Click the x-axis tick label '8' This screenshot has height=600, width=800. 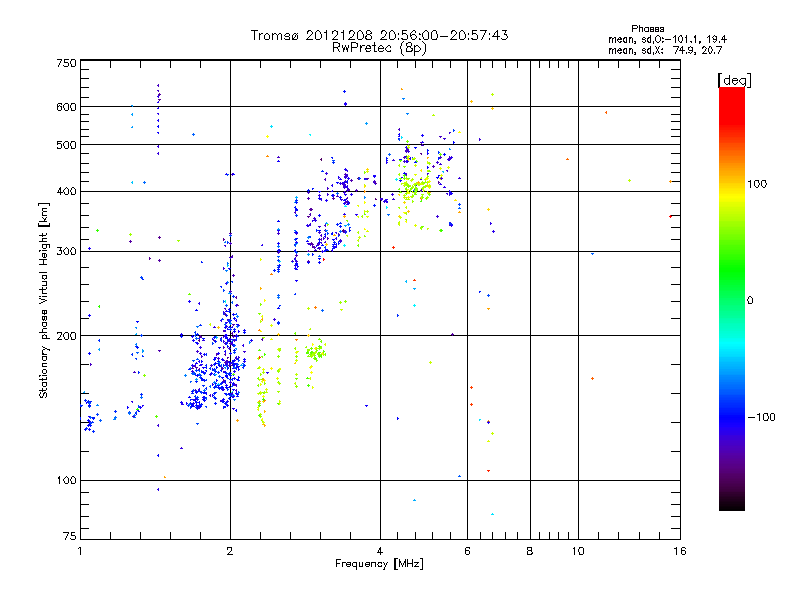pos(530,551)
